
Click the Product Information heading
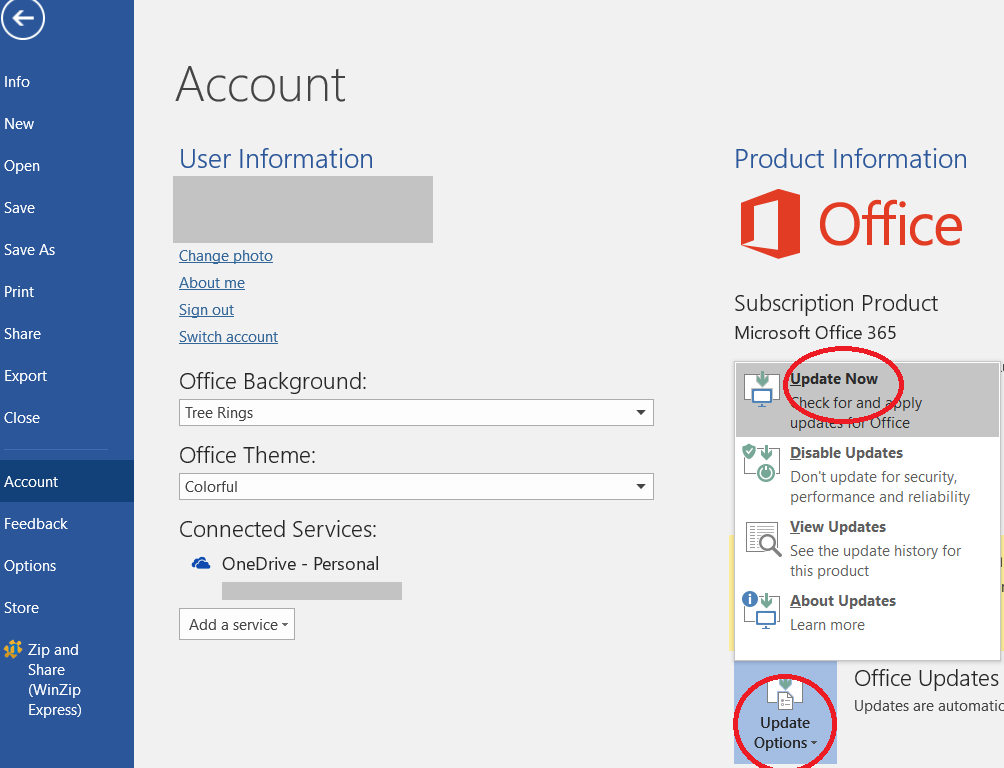point(850,158)
